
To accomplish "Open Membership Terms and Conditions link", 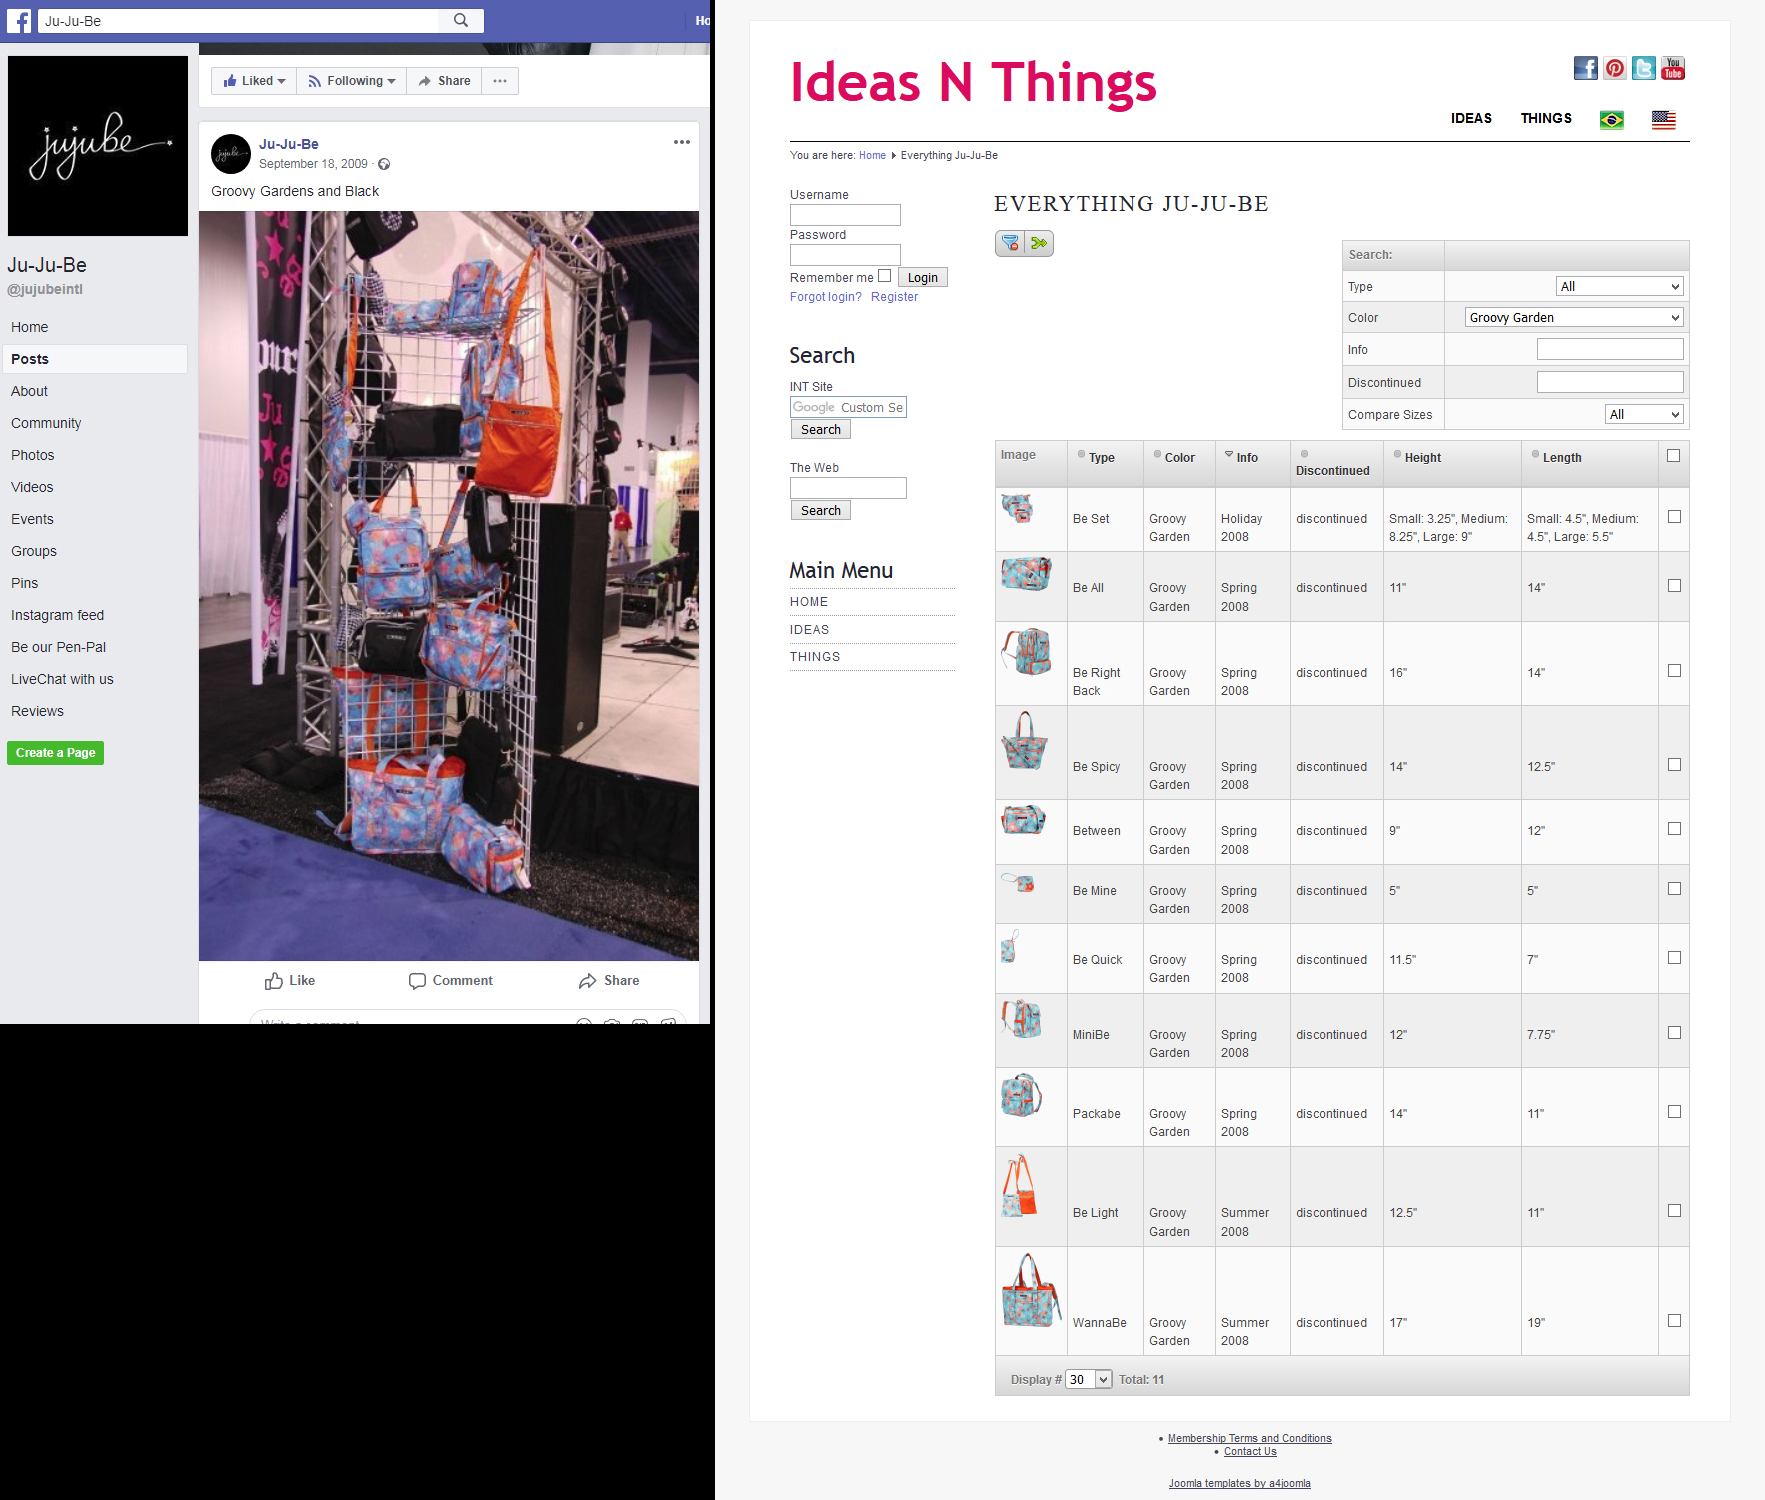I will coord(1250,1439).
